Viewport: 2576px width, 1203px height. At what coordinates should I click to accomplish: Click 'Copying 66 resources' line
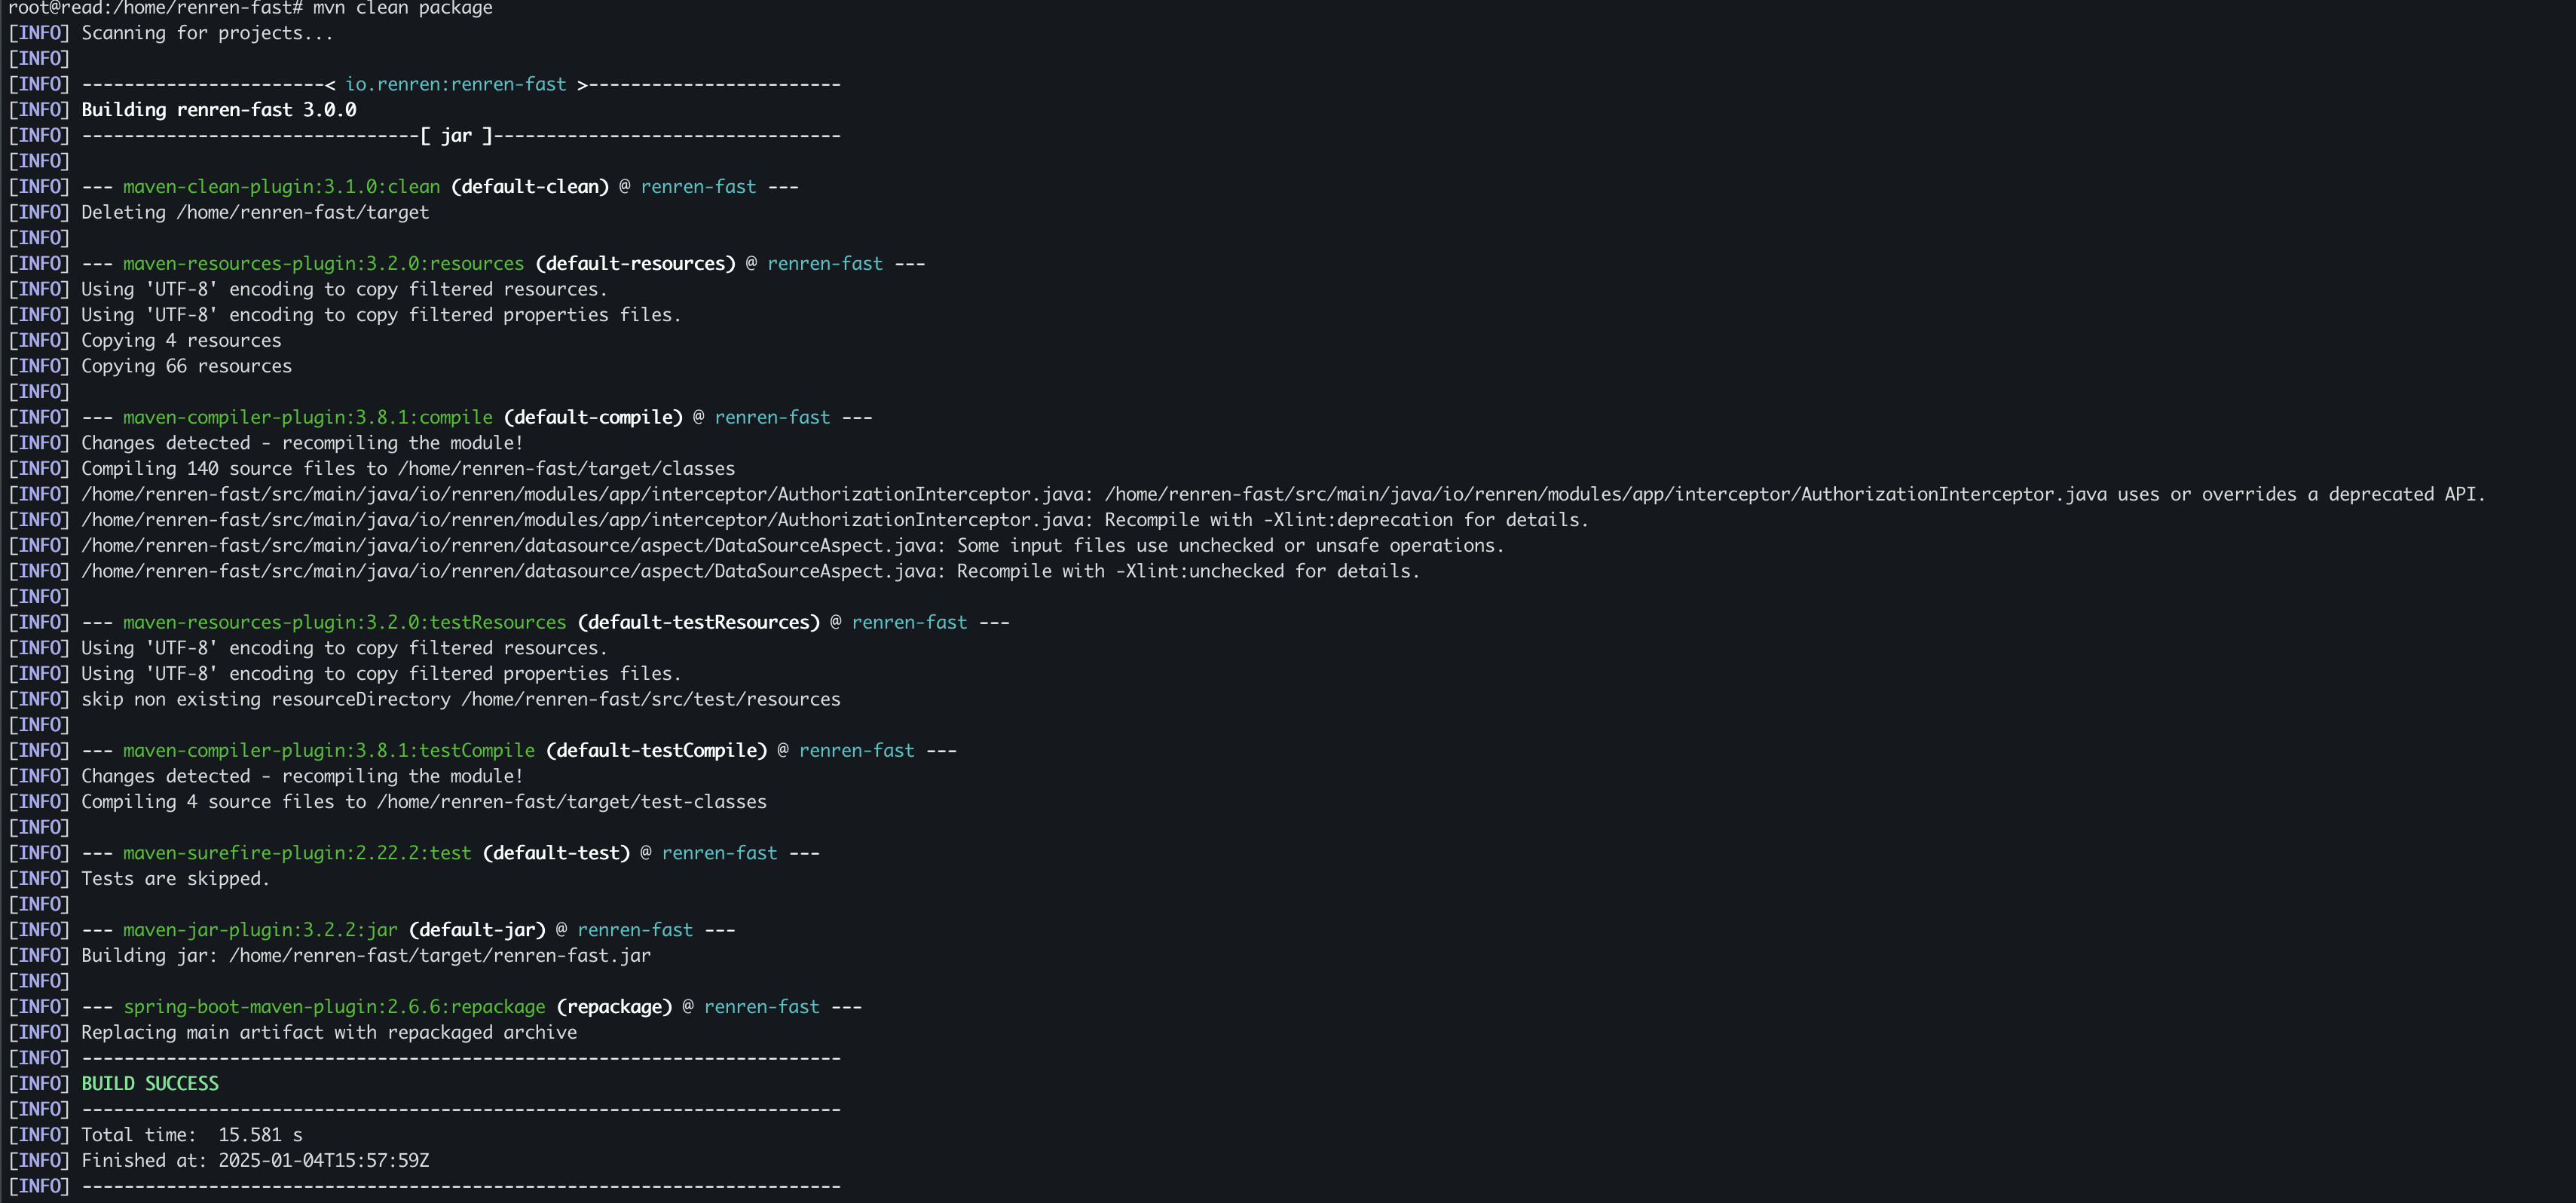pyautogui.click(x=186, y=366)
